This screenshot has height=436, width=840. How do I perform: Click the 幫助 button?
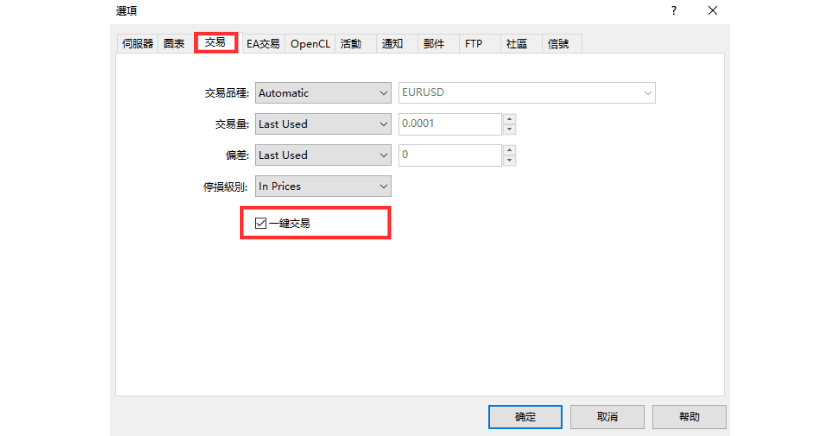(x=689, y=416)
